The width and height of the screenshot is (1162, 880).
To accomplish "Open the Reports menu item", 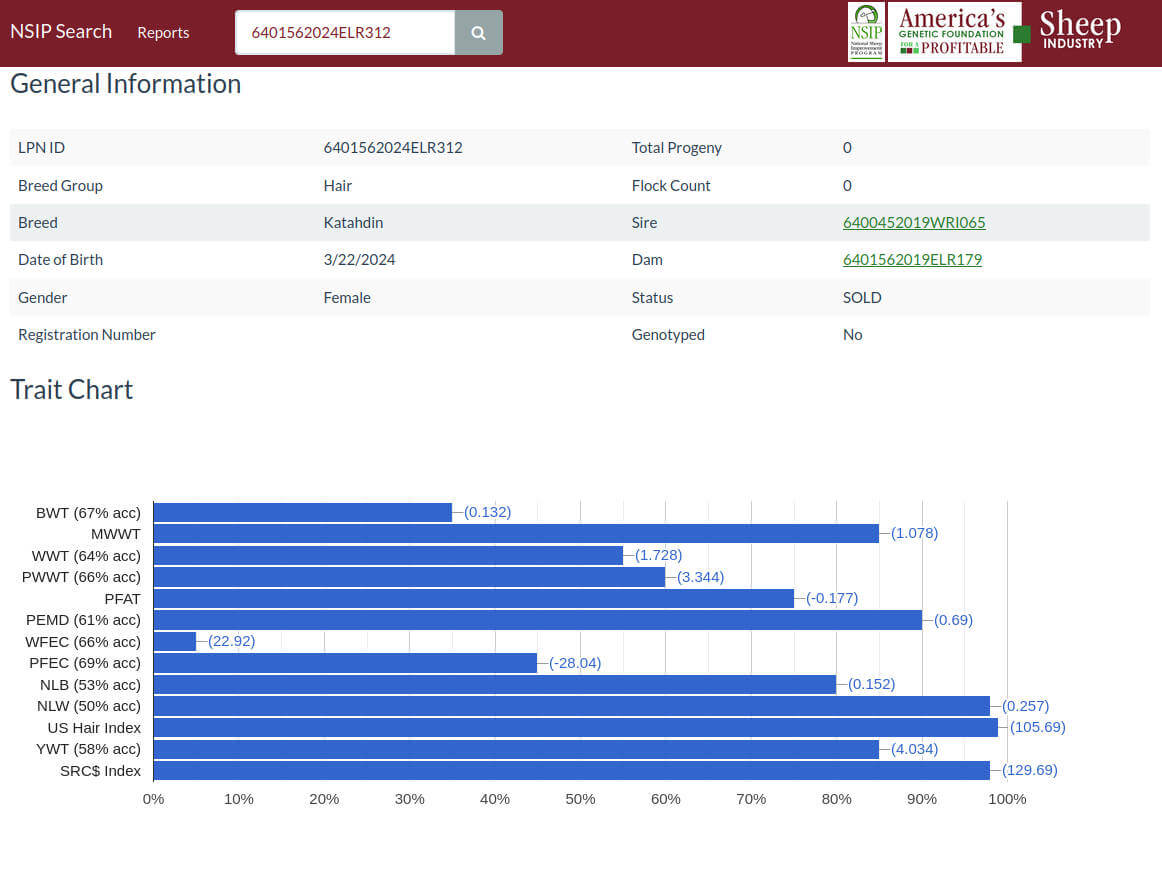I will 163,33.
